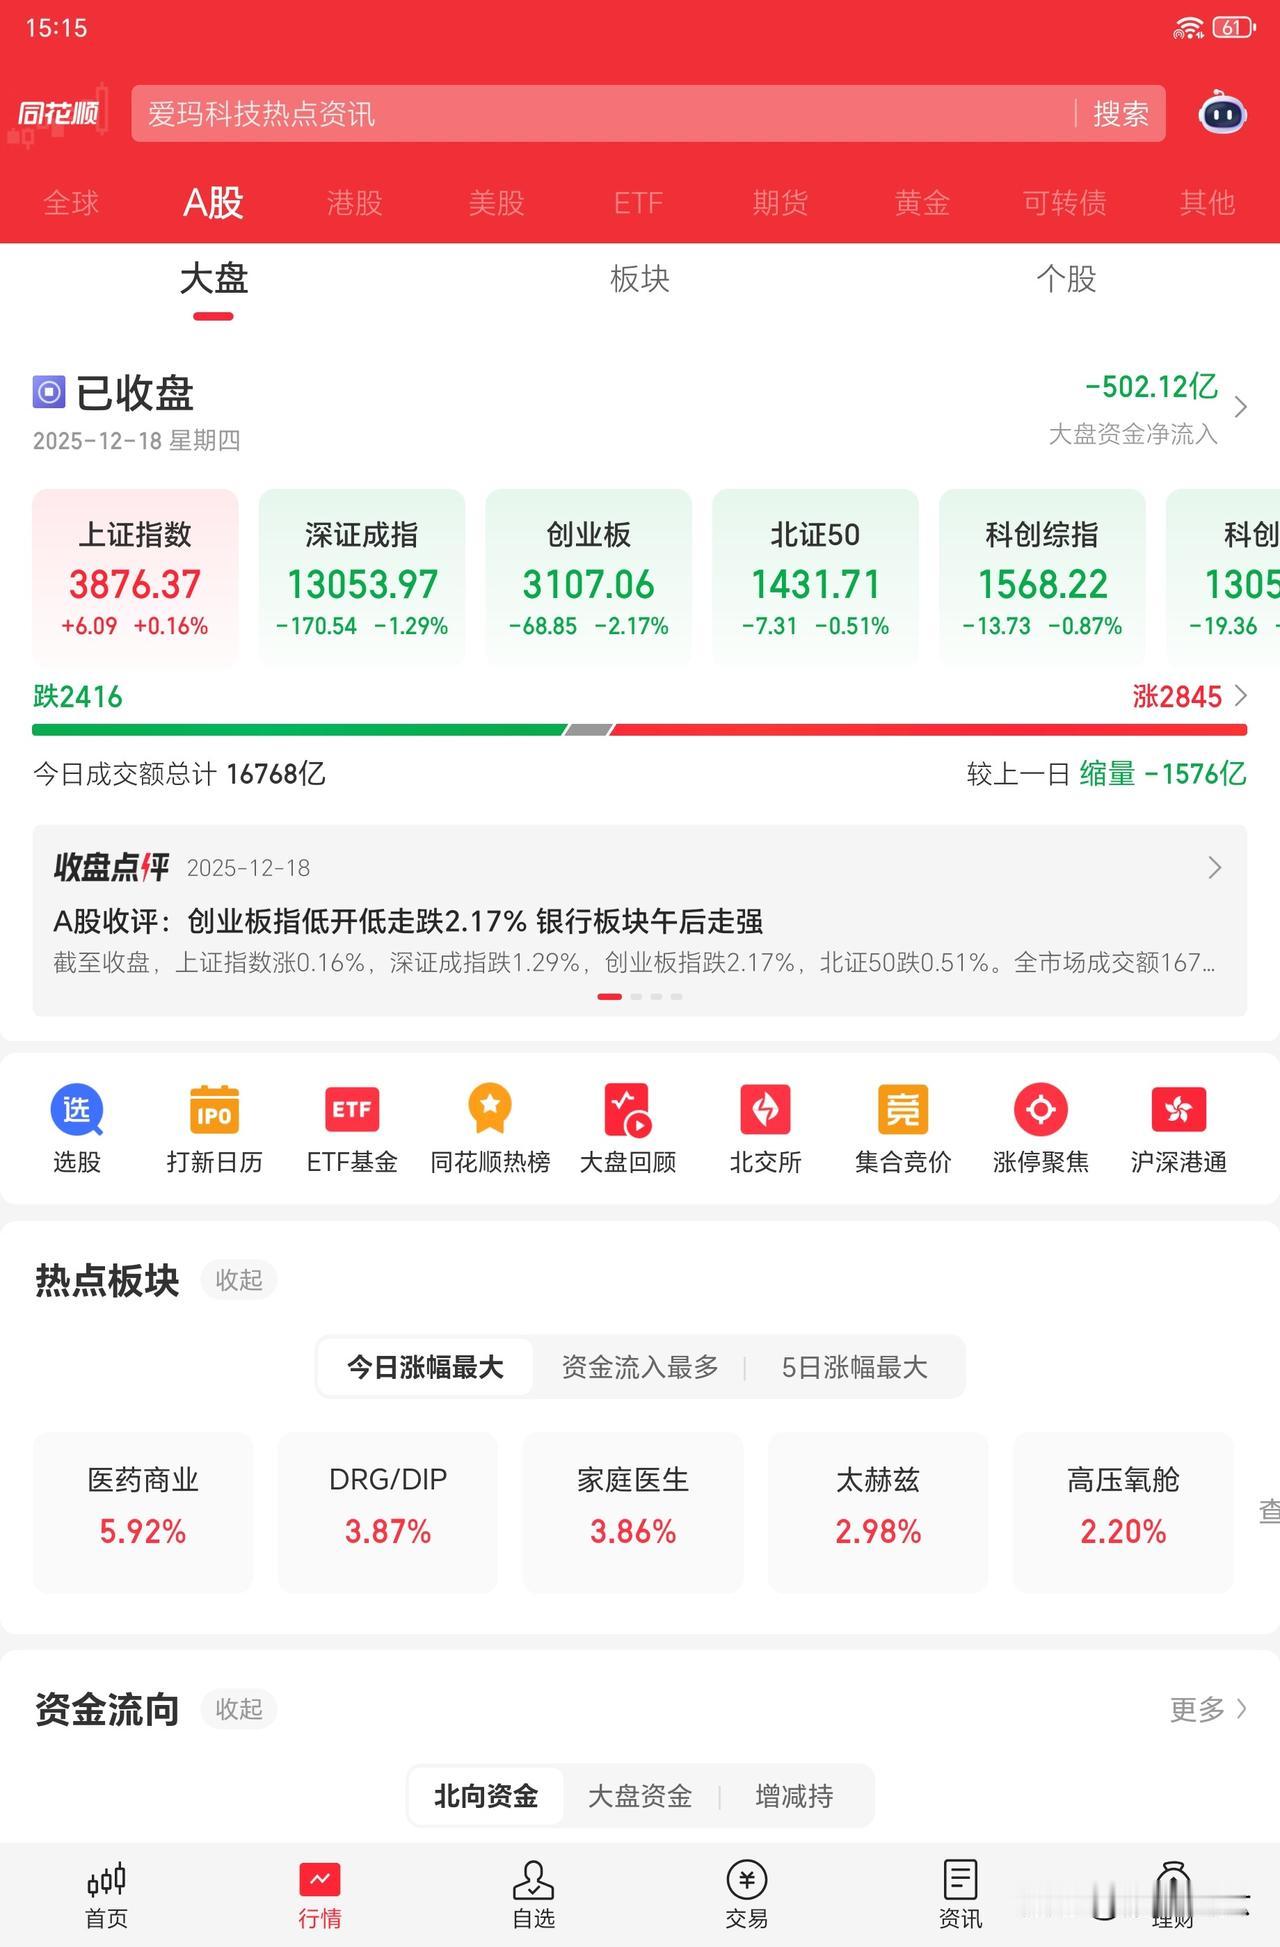Open the 个股 sub-tab
The width and height of the screenshot is (1280, 1947).
click(x=1067, y=278)
